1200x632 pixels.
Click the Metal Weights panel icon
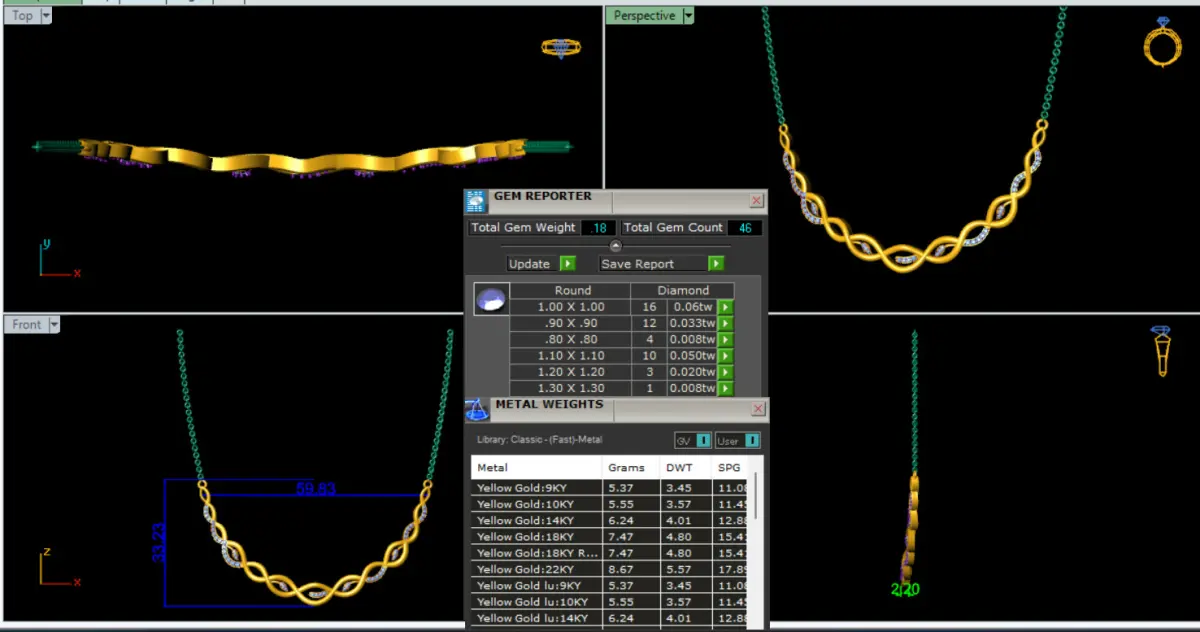[477, 409]
